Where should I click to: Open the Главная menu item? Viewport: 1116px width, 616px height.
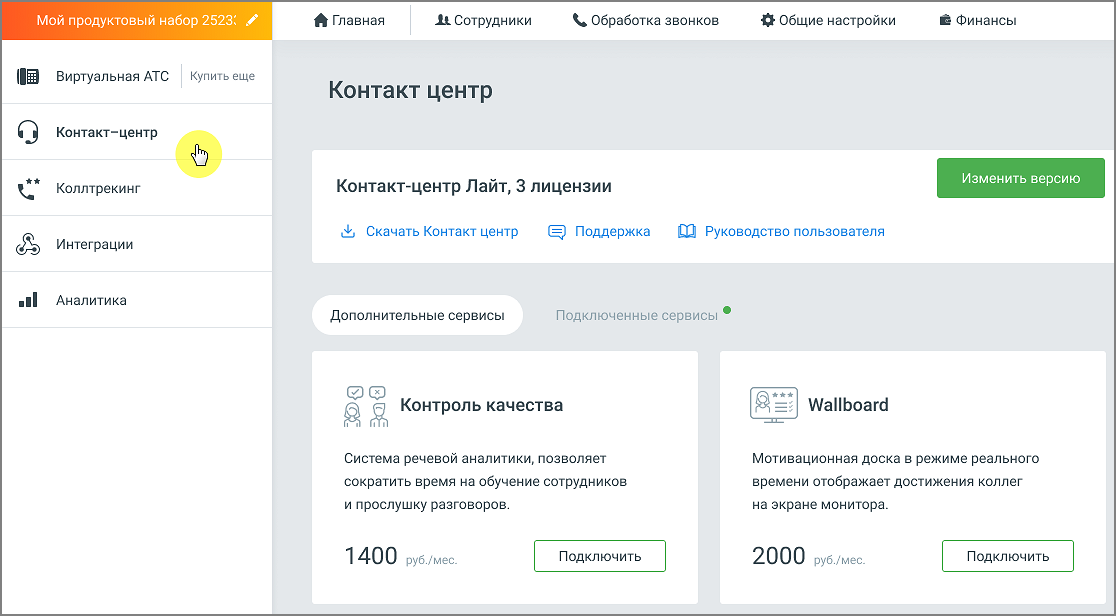click(x=349, y=21)
